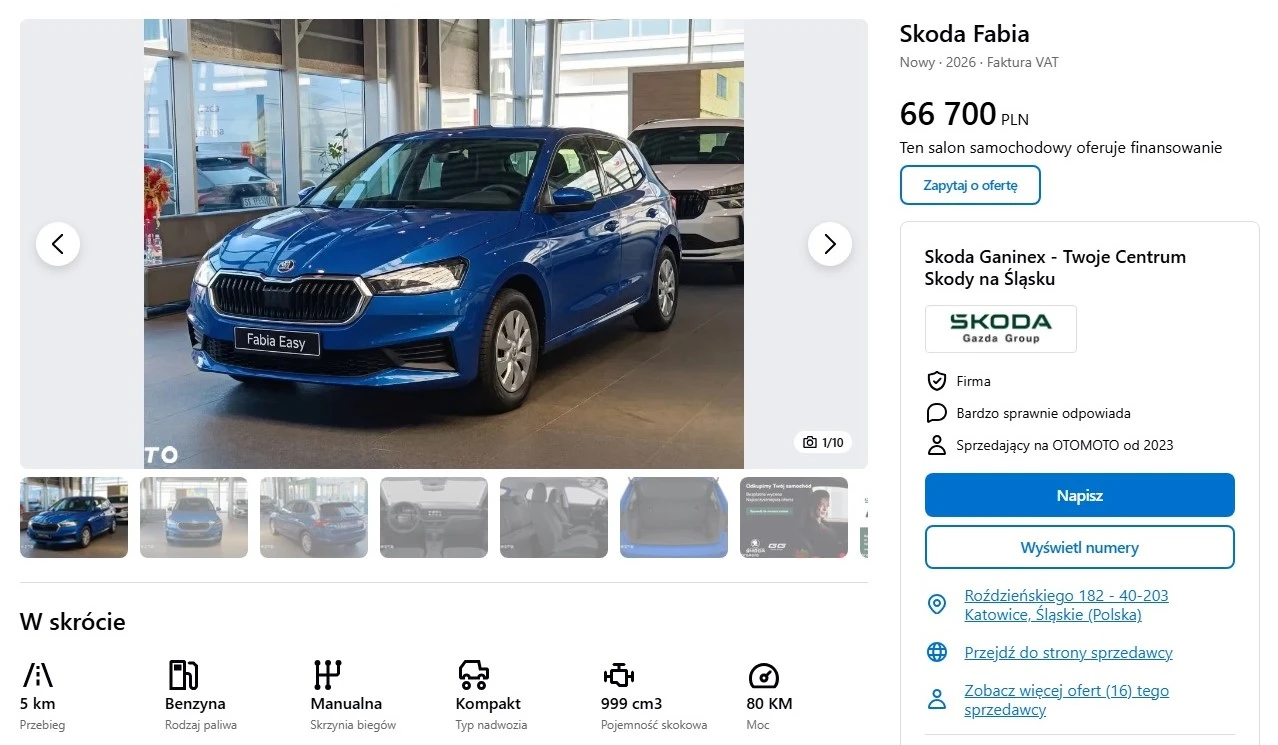Image resolution: width=1278 pixels, height=745 pixels.
Task: Click the person icon beside more offers
Action: [937, 699]
